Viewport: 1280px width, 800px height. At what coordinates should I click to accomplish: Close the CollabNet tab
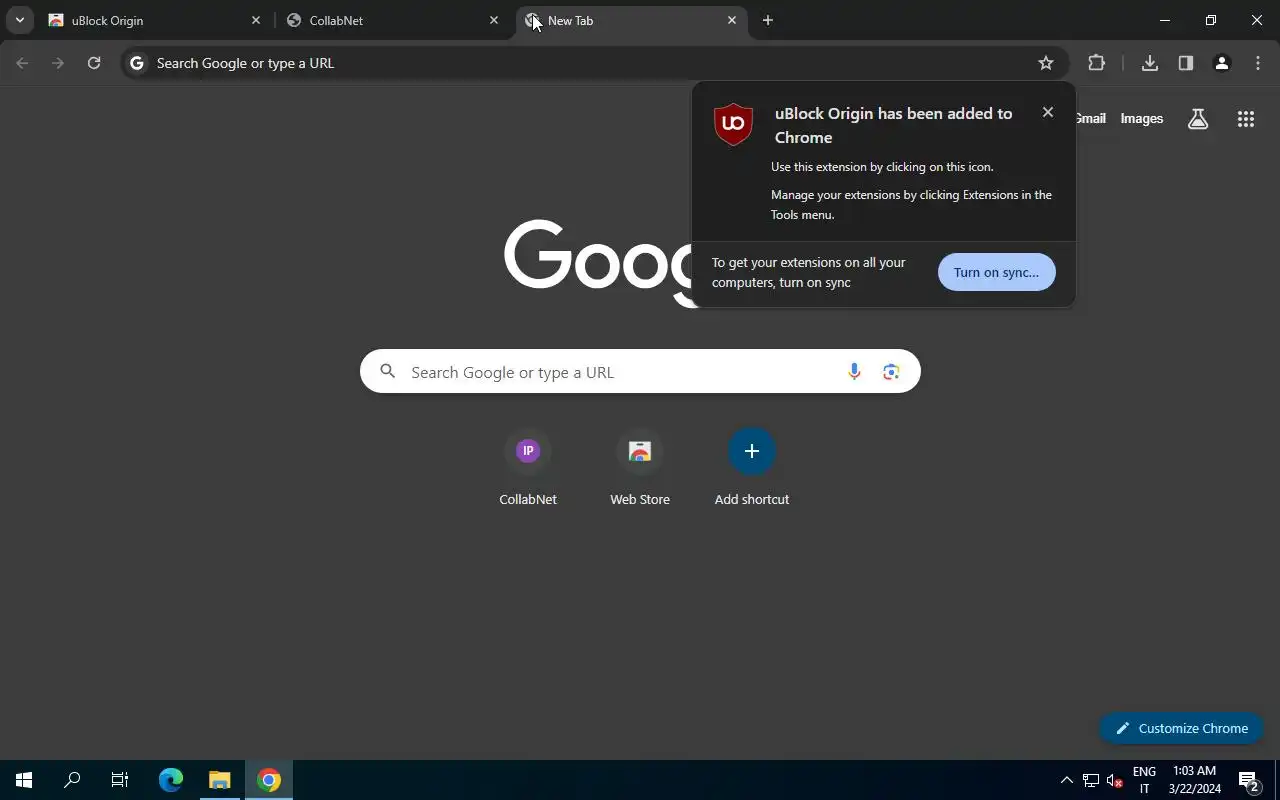(494, 20)
